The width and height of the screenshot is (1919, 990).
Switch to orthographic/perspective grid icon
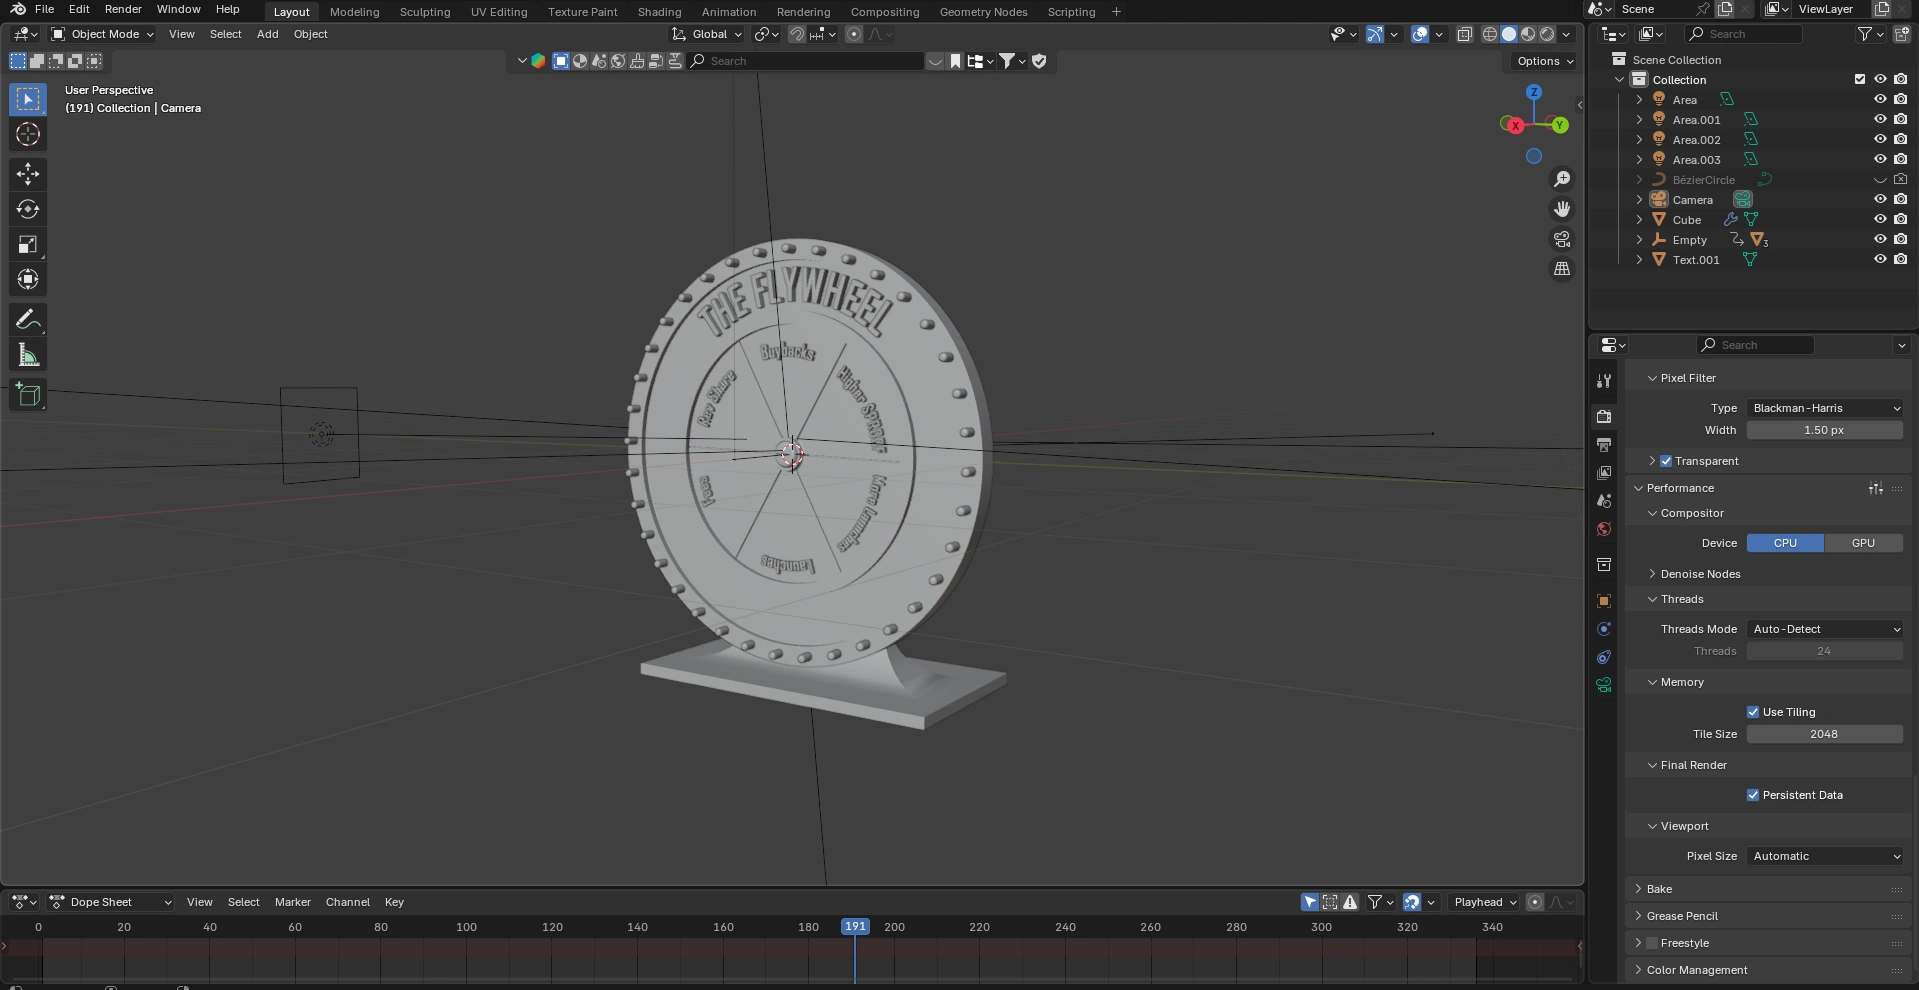[x=1561, y=269]
